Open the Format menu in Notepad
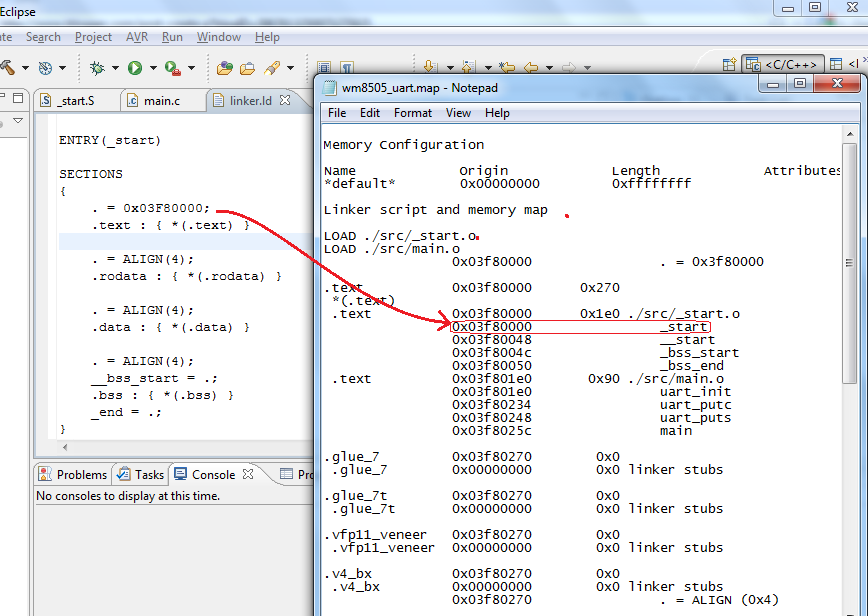This screenshot has height=616, width=868. coord(412,113)
